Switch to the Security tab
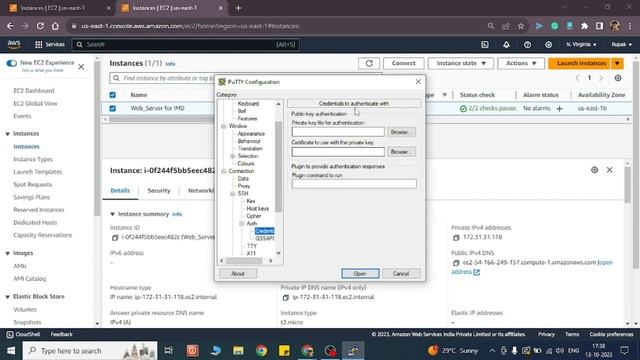This screenshot has height=360, width=640. (159, 191)
